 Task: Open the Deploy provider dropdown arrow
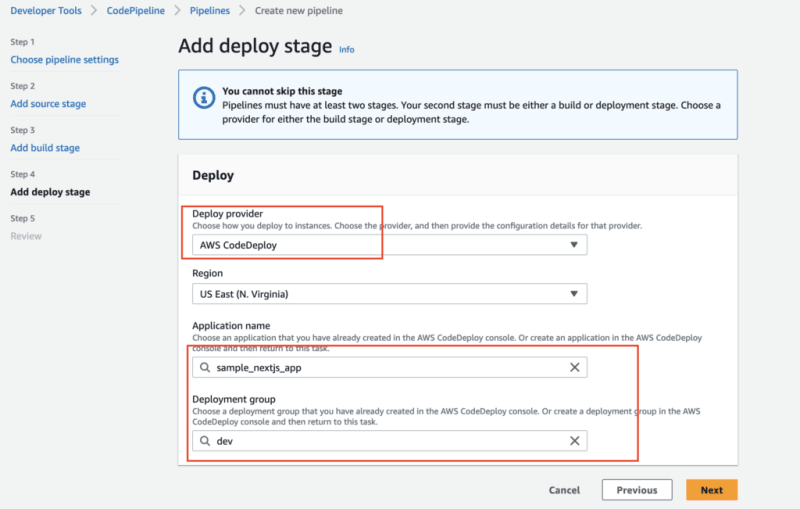pyautogui.click(x=574, y=245)
